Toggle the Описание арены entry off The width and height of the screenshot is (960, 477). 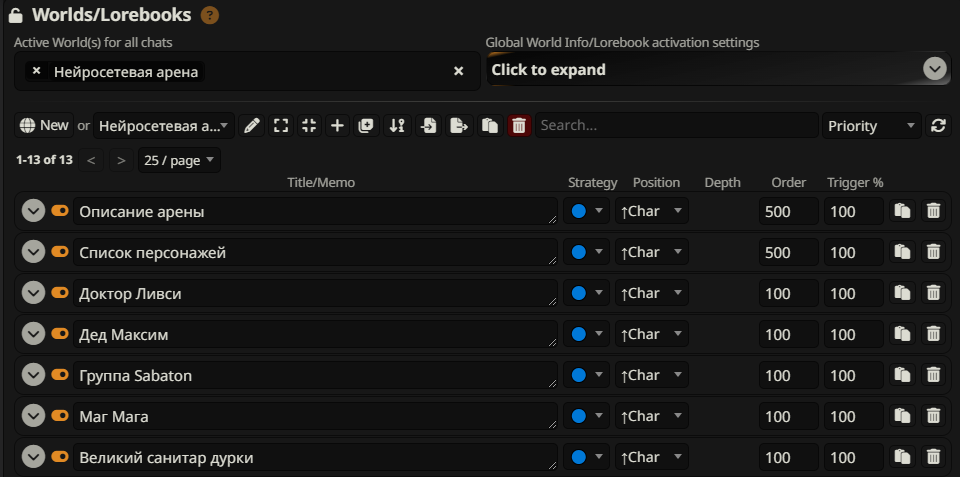tap(60, 211)
